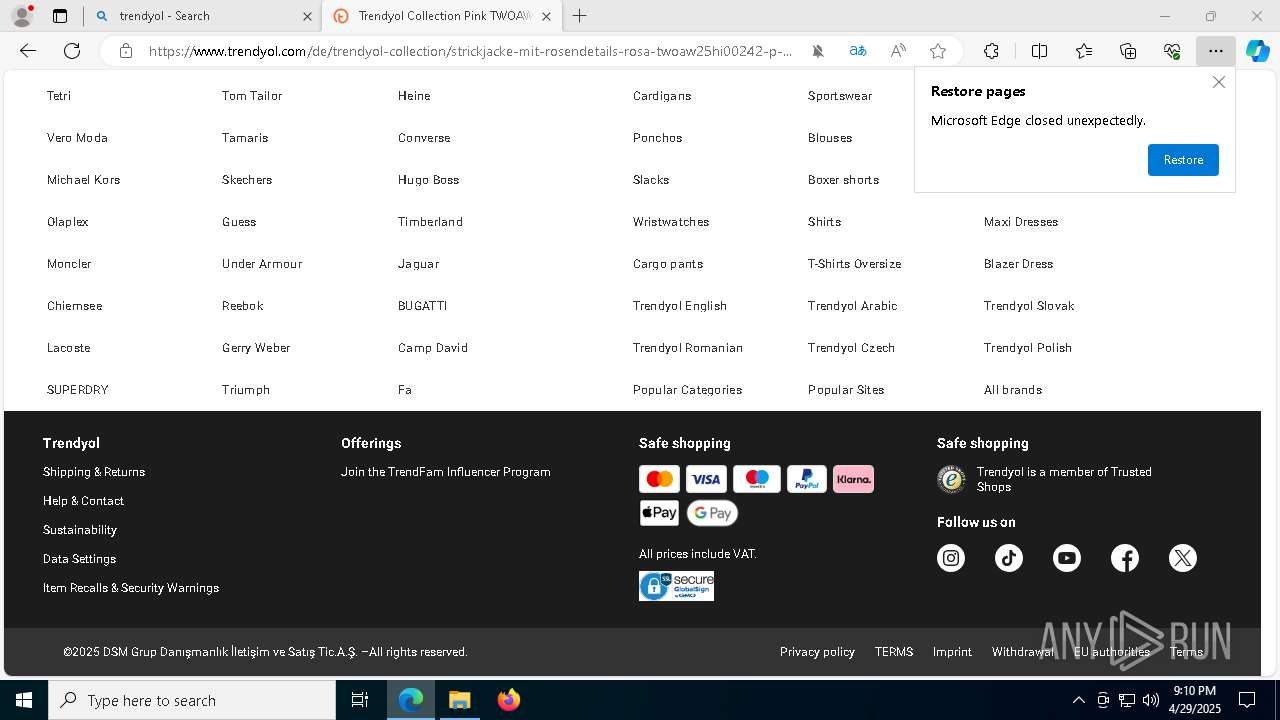Viewport: 1280px width, 720px height.
Task: Toggle split screen icon in toolbar
Action: click(1039, 51)
